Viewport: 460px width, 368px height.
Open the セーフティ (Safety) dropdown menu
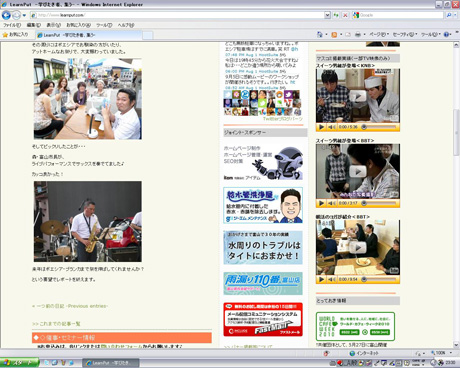pos(405,34)
